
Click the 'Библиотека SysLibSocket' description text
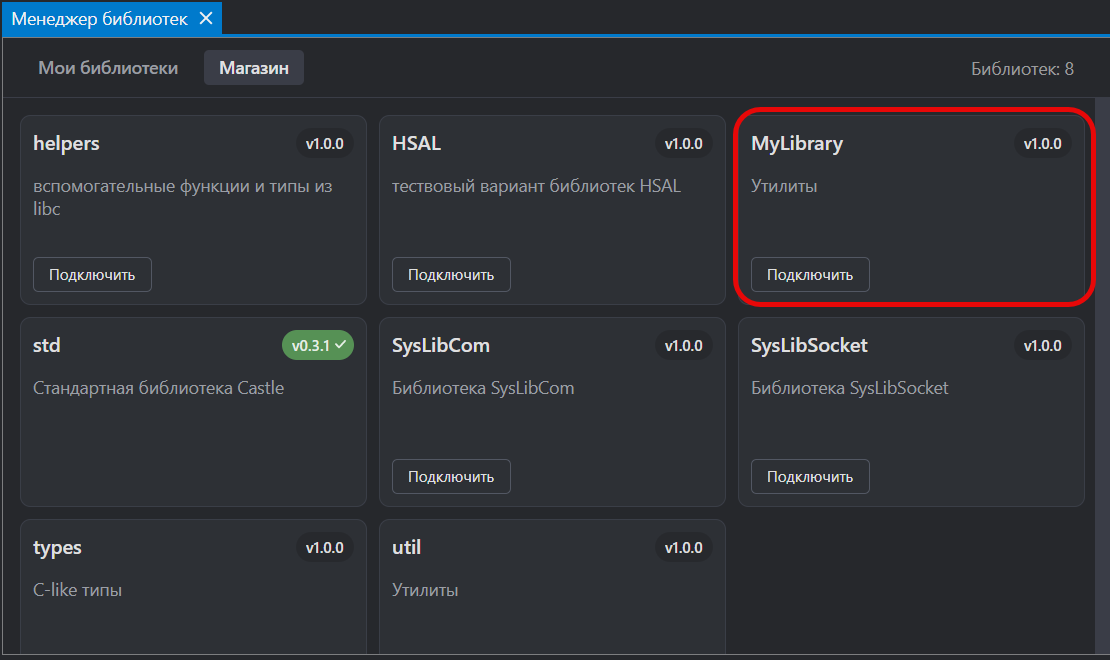849,388
